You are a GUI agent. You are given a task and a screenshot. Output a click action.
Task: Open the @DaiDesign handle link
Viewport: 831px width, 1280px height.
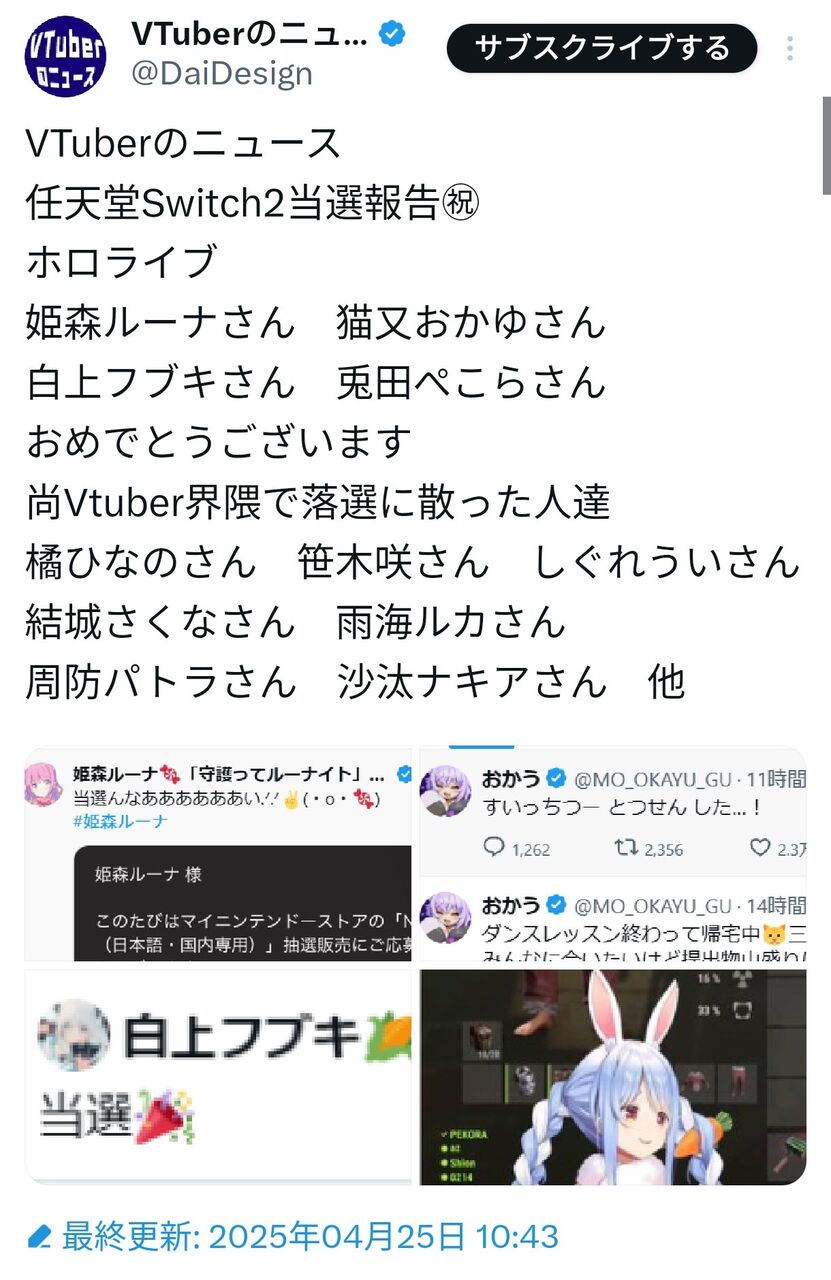(221, 73)
